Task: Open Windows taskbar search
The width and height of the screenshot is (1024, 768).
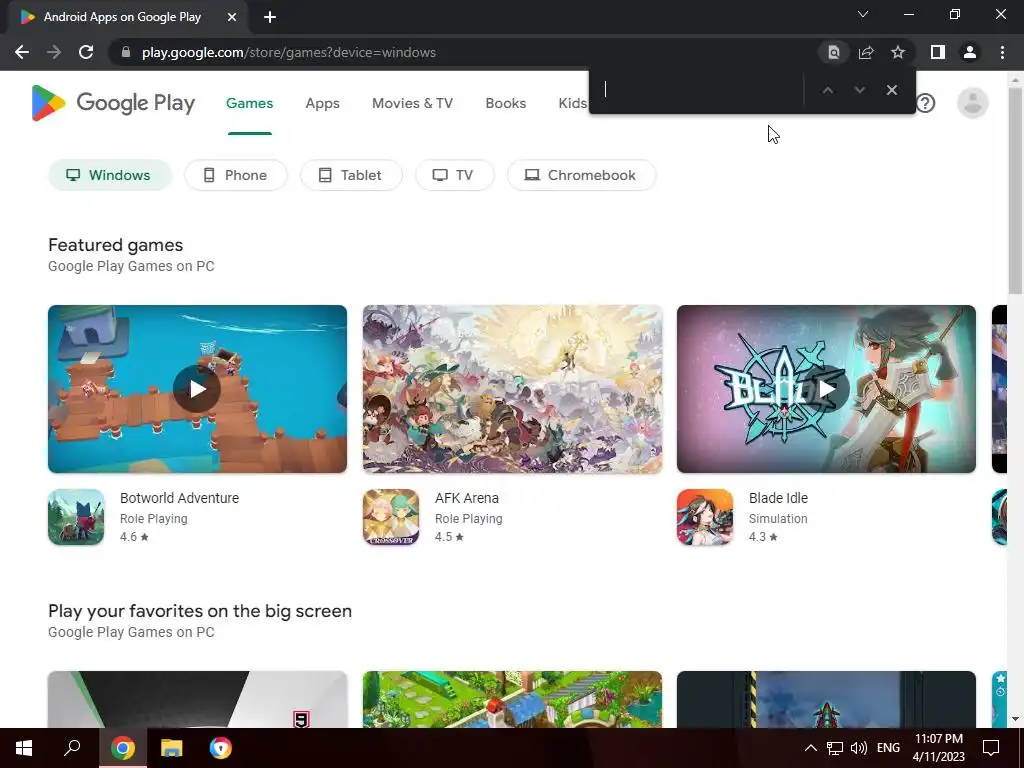Action: pyautogui.click(x=72, y=748)
